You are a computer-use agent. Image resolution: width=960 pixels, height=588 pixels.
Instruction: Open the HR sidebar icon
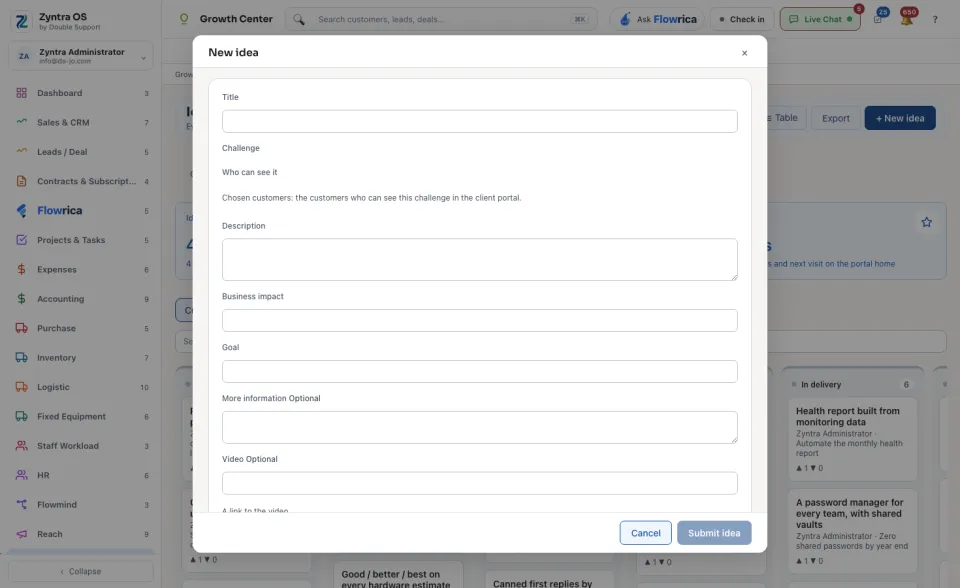(x=21, y=475)
